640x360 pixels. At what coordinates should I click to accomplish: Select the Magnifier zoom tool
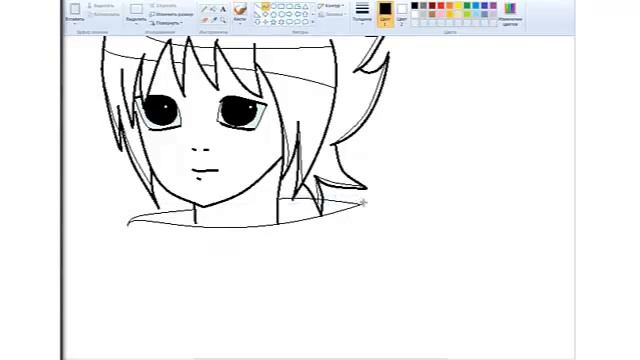point(223,20)
